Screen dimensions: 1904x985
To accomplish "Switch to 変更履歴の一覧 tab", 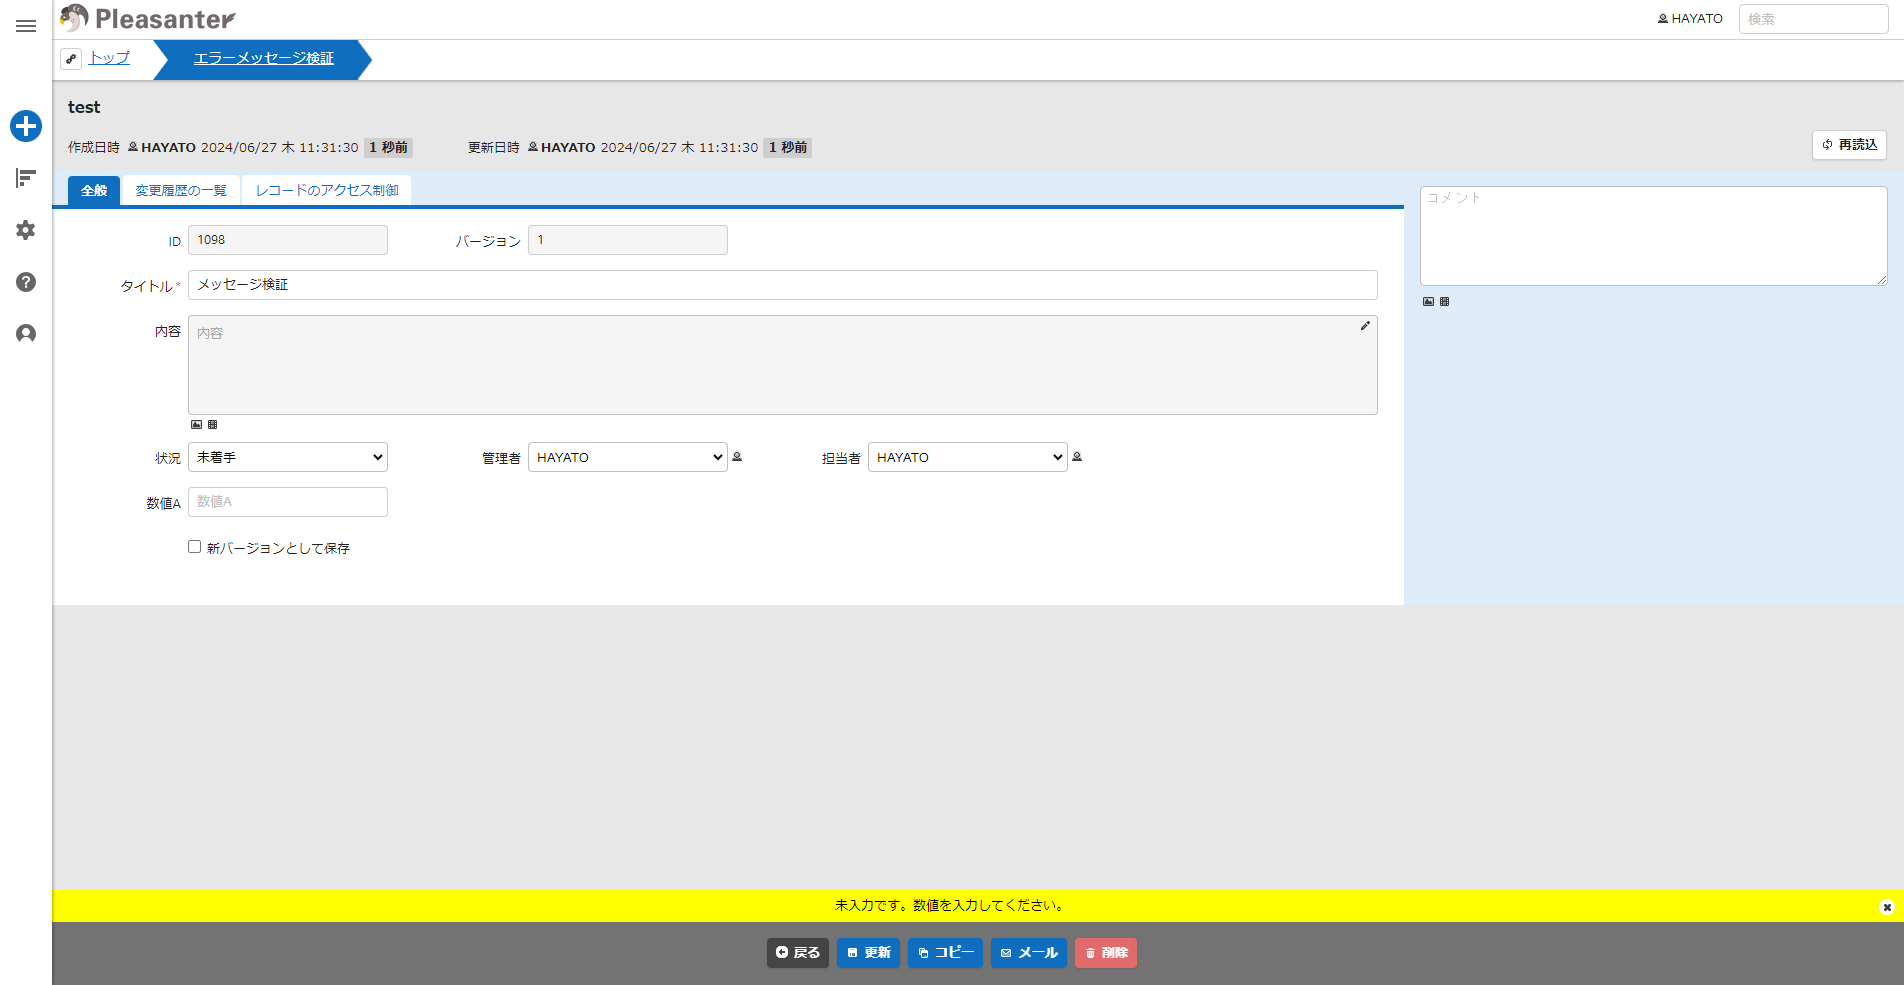I will (181, 190).
